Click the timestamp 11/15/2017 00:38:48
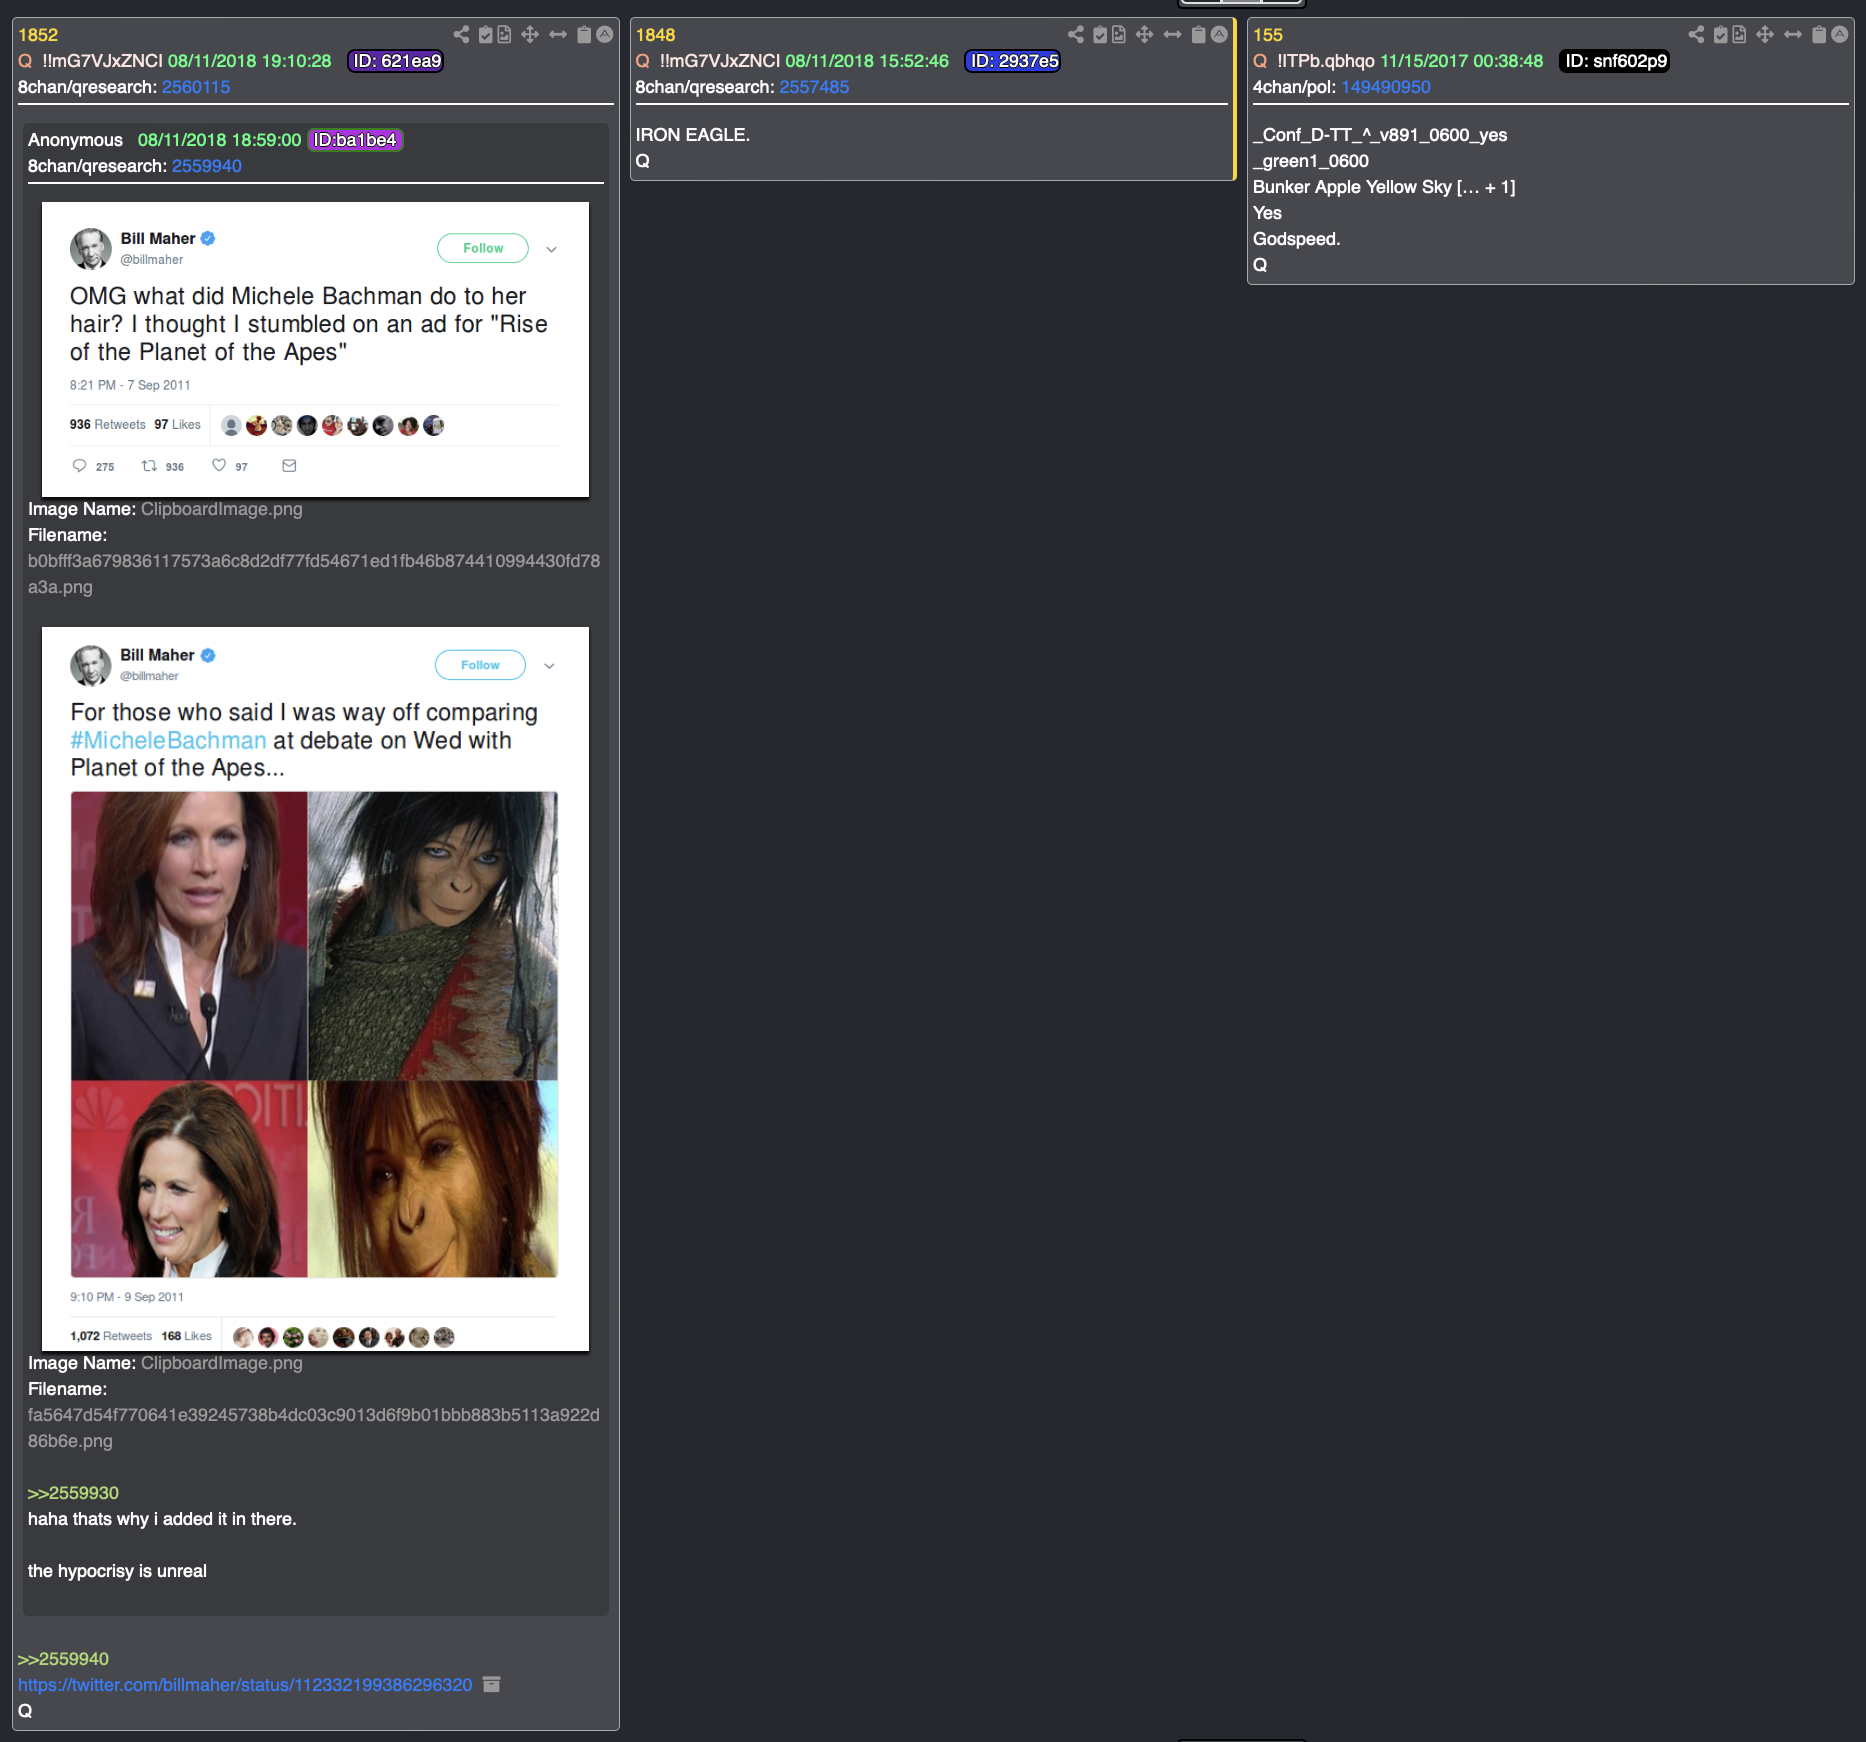Image resolution: width=1866 pixels, height=1742 pixels. coord(1462,61)
